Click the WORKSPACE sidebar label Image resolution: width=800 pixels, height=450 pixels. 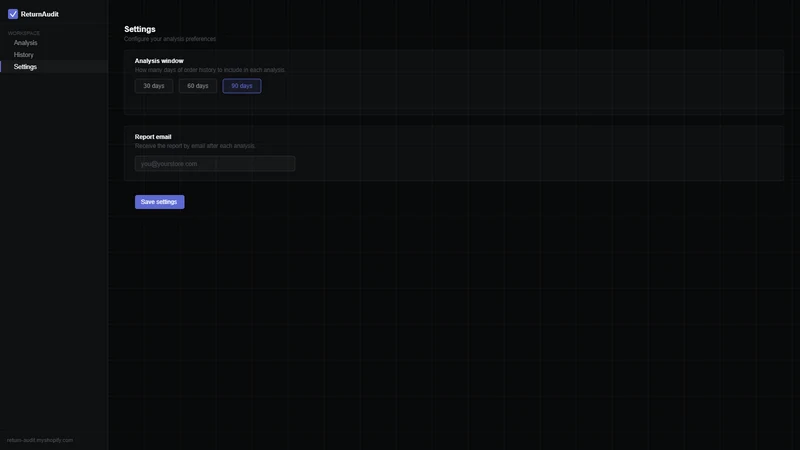point(23,33)
